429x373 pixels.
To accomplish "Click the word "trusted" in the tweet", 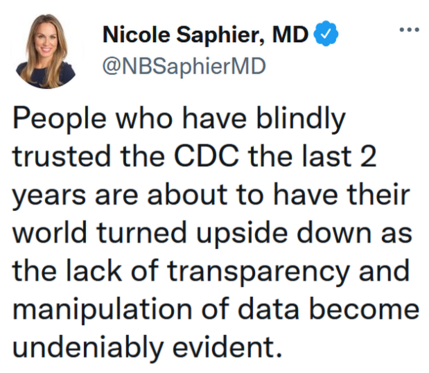I will (62, 156).
